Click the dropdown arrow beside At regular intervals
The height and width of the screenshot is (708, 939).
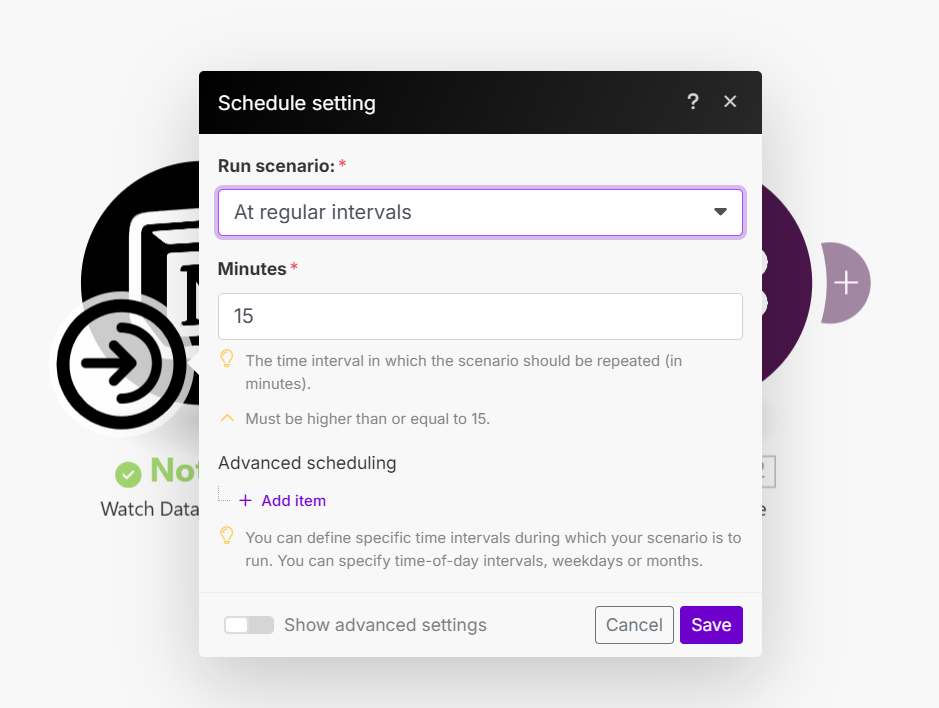pyautogui.click(x=720, y=212)
